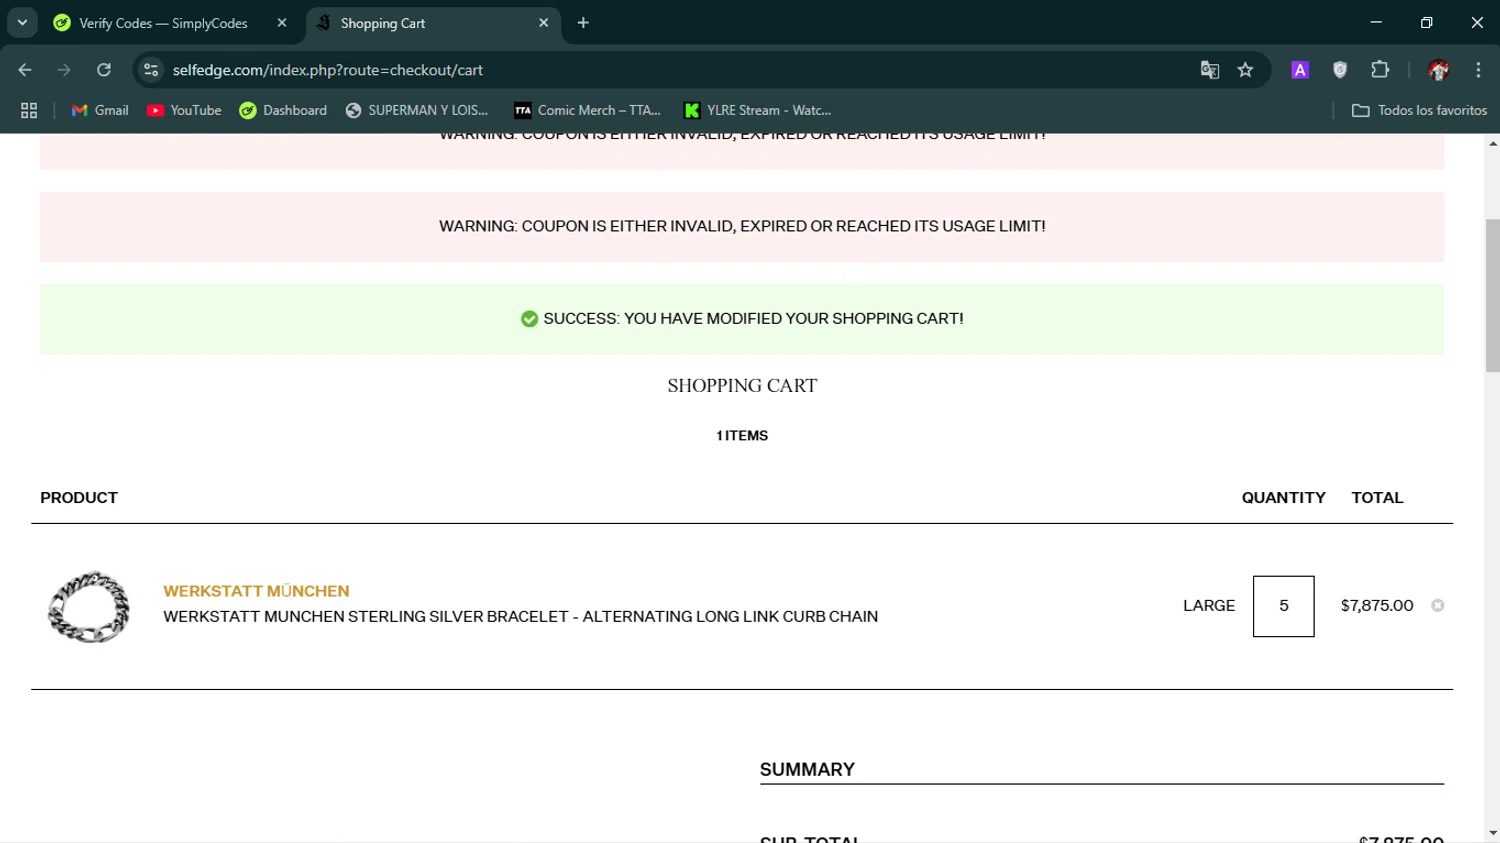Click the LARGE size label
This screenshot has height=843, width=1500.
(1209, 605)
